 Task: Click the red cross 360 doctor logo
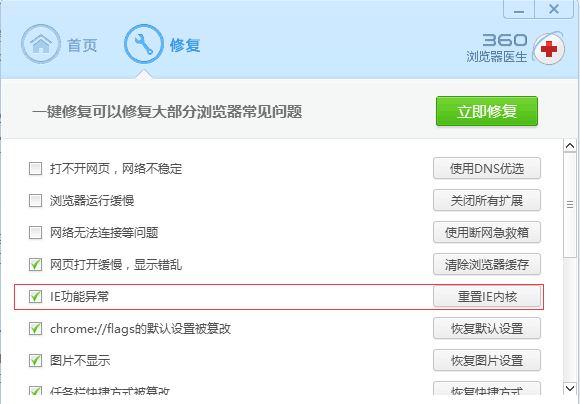(x=549, y=49)
